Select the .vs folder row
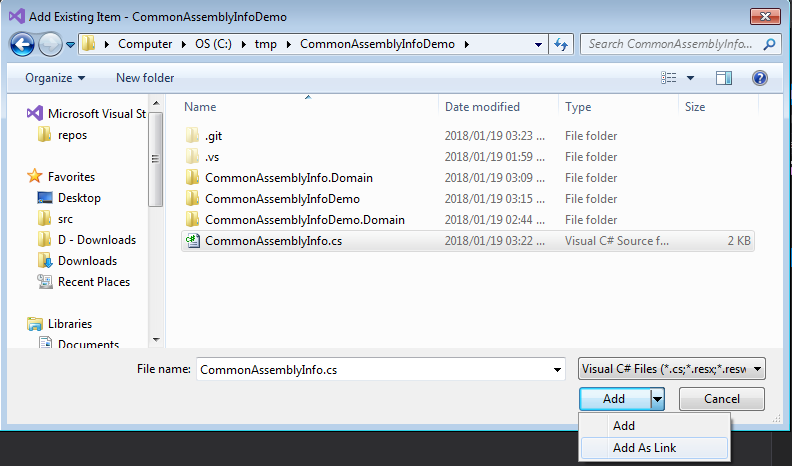This screenshot has width=792, height=466. click(467, 157)
